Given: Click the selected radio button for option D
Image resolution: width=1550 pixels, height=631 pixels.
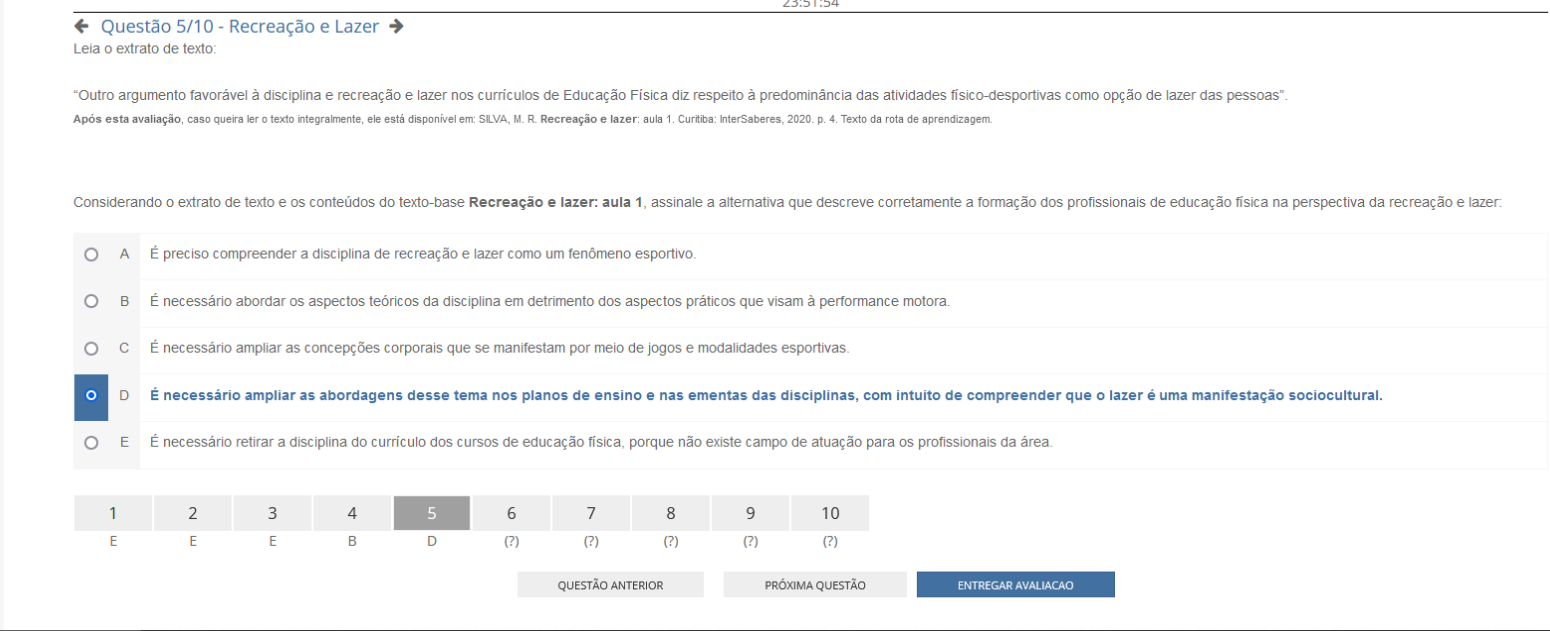Looking at the screenshot, I should 91,396.
